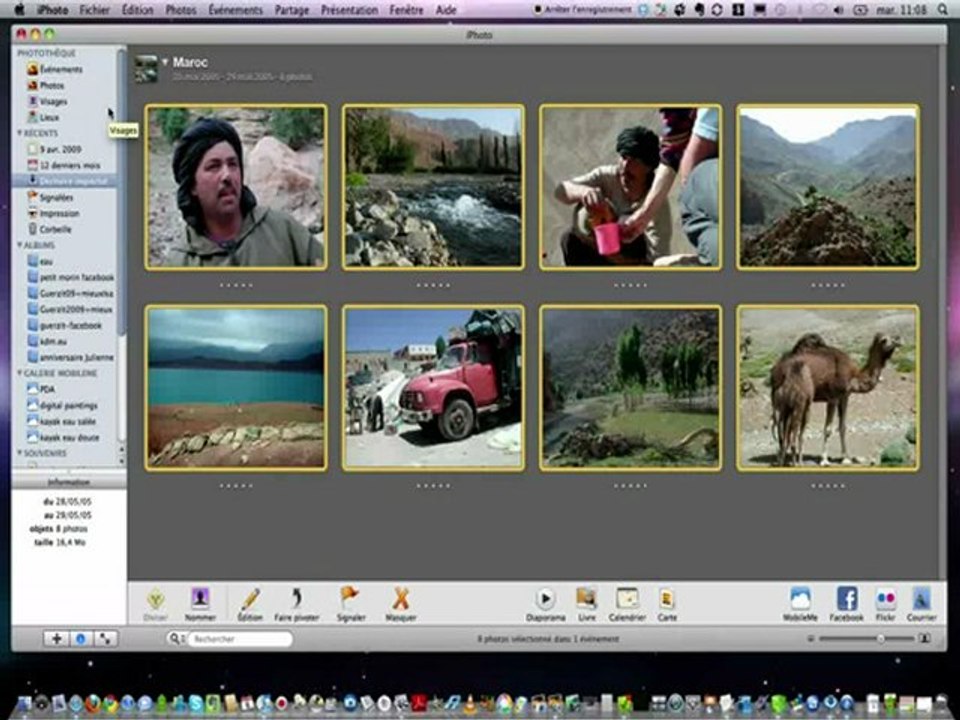Click the Signaler flag tool

[x=351, y=604]
